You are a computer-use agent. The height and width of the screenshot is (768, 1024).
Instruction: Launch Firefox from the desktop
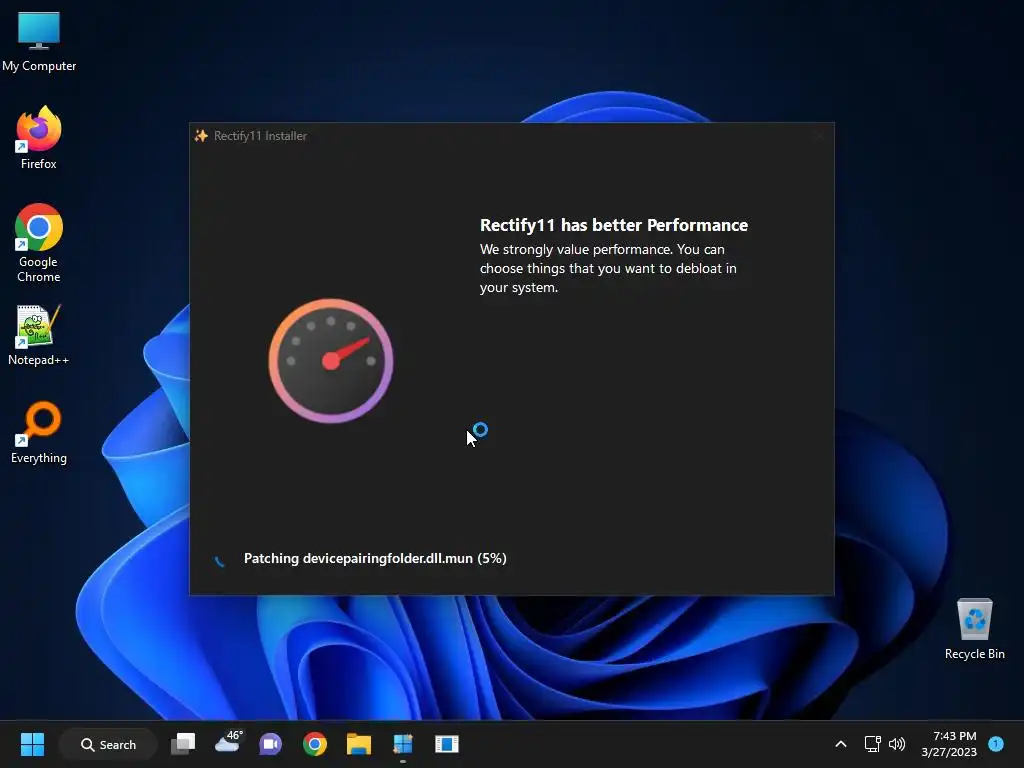tap(39, 138)
